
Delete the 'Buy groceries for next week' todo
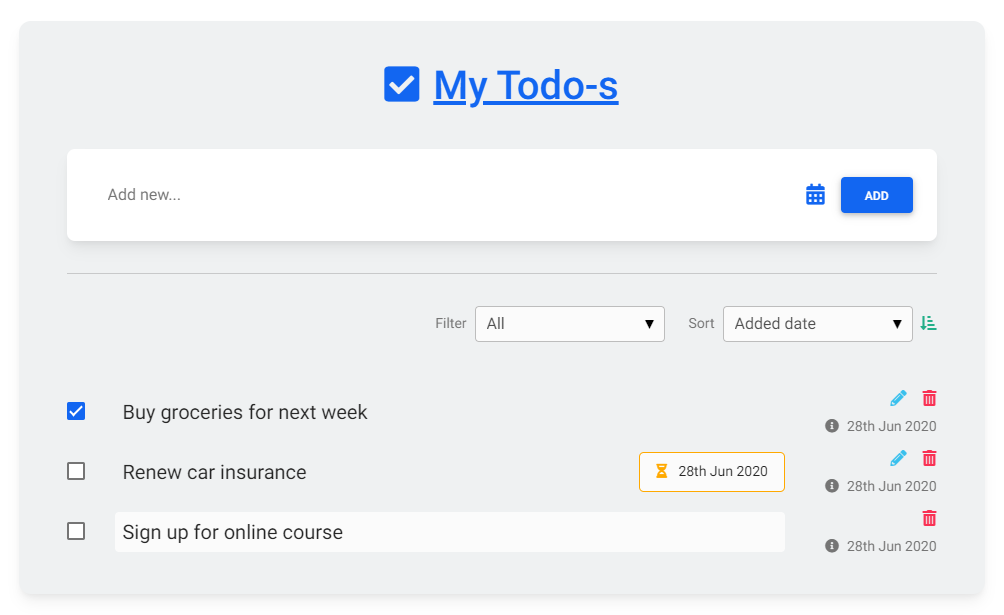pos(929,398)
